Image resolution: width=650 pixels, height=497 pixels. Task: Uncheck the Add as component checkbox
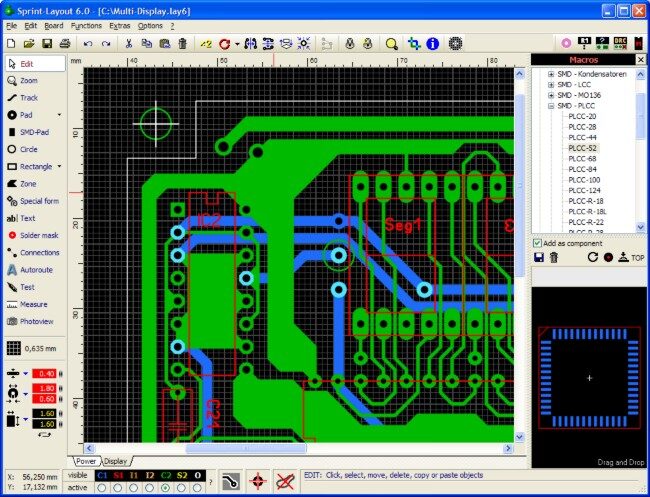(x=537, y=243)
